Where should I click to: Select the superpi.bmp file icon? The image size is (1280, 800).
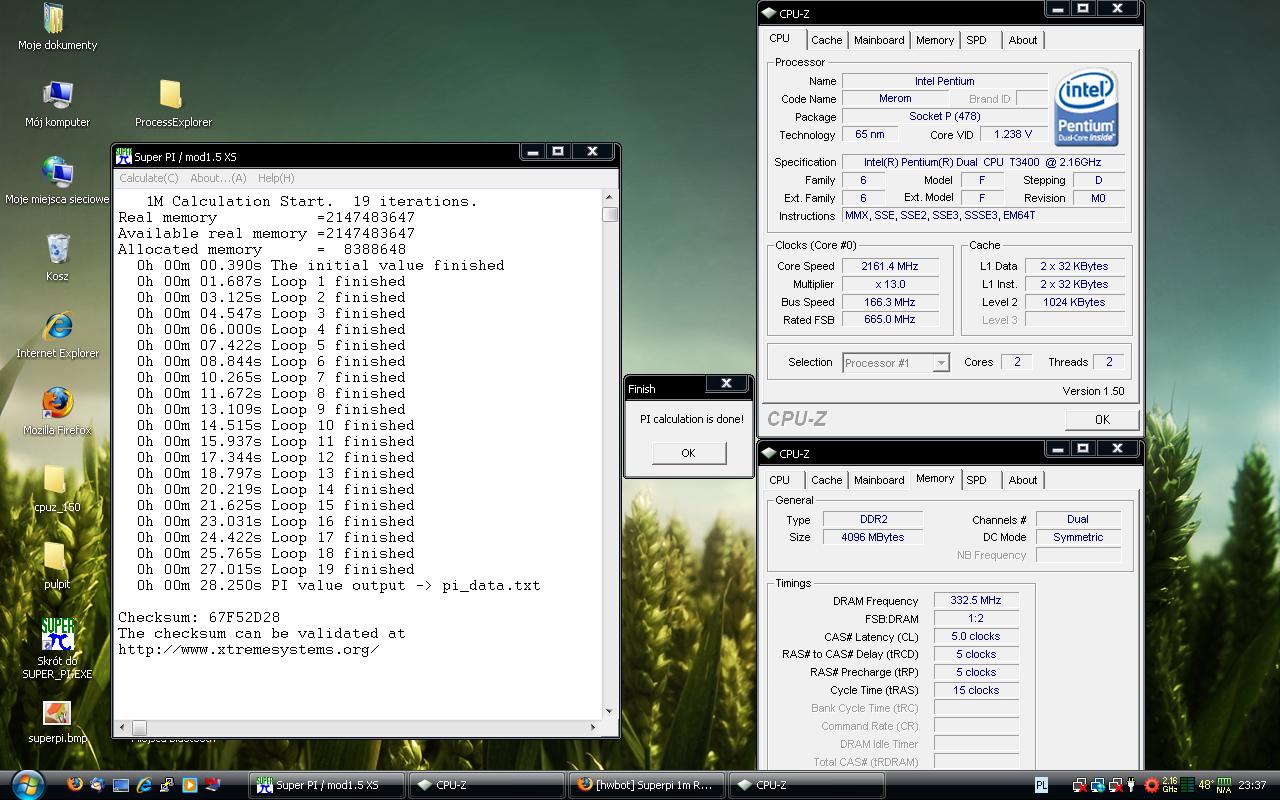click(x=57, y=722)
